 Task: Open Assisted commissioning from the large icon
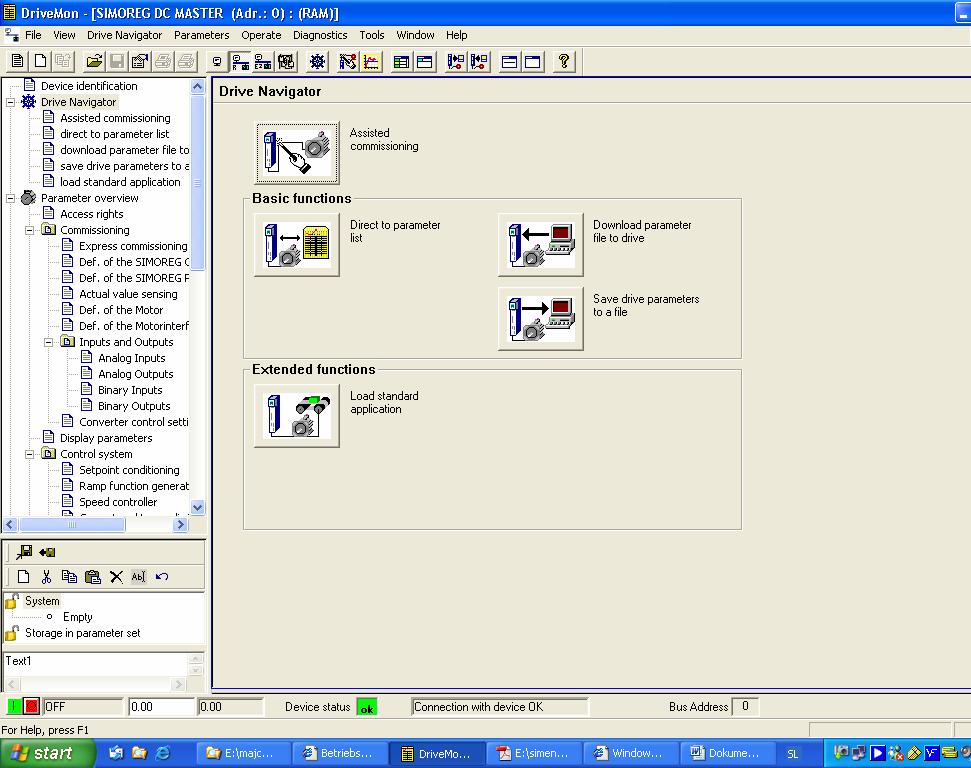click(x=297, y=153)
